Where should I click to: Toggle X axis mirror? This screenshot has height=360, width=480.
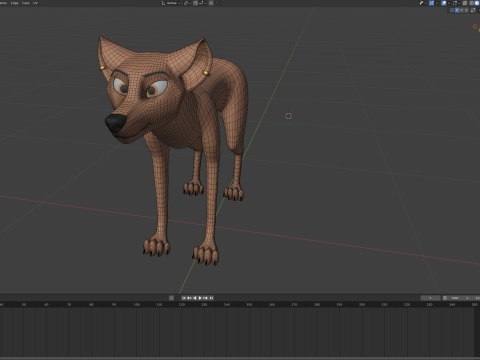(x=457, y=10)
